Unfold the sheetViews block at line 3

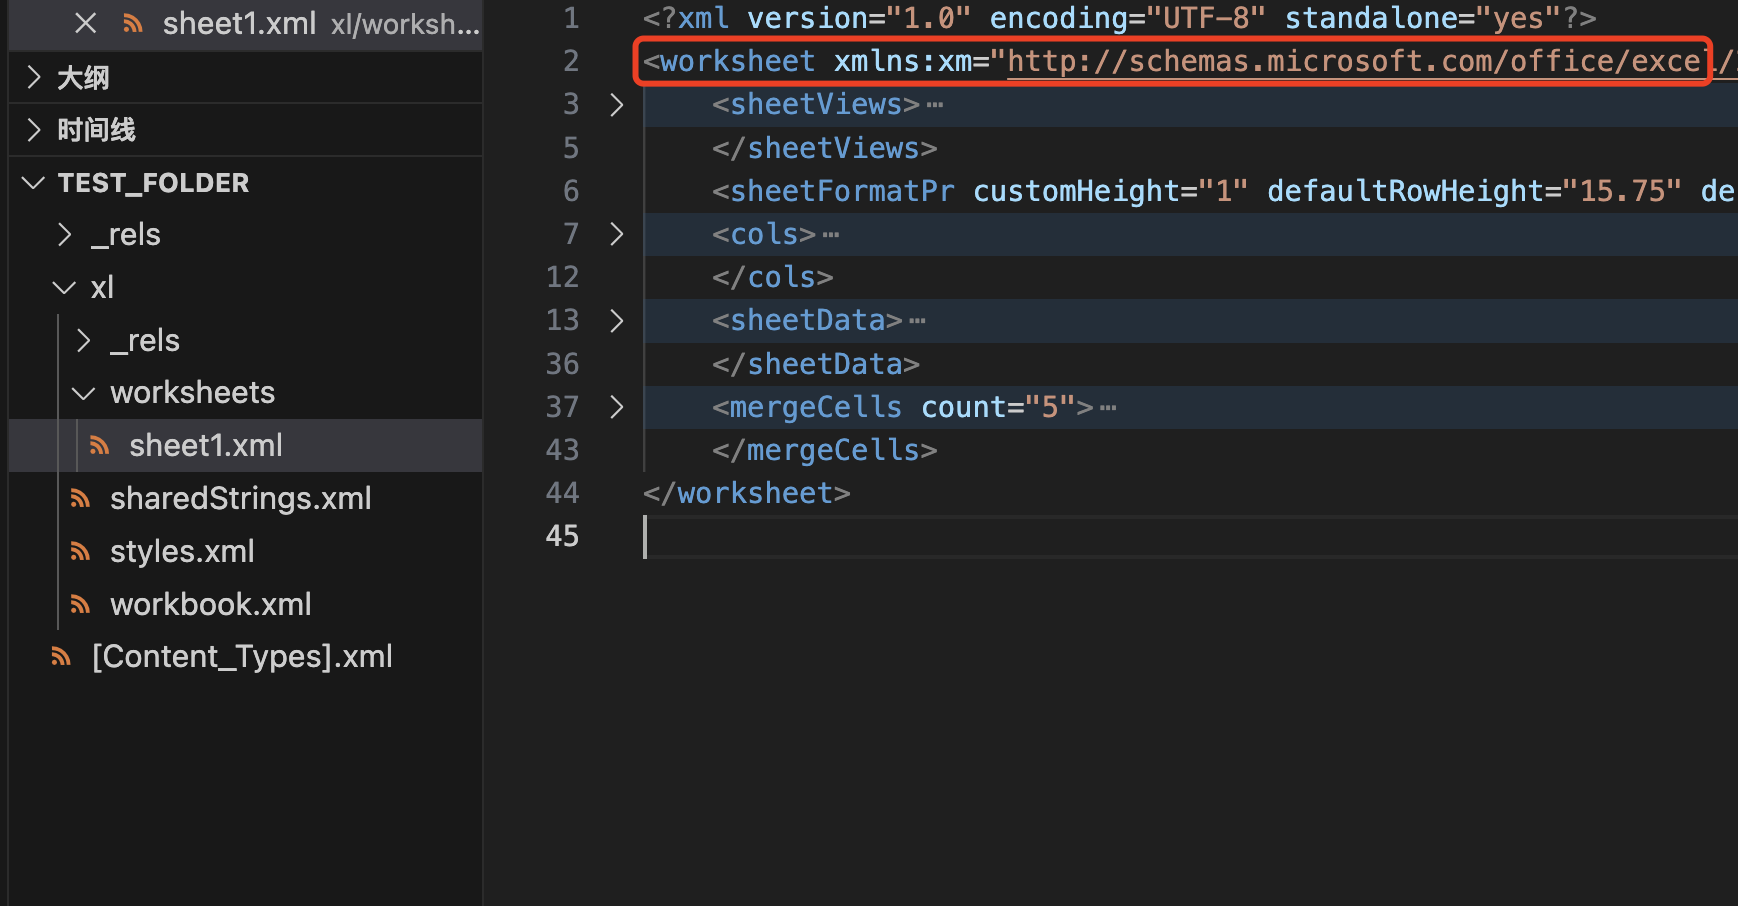click(x=617, y=104)
